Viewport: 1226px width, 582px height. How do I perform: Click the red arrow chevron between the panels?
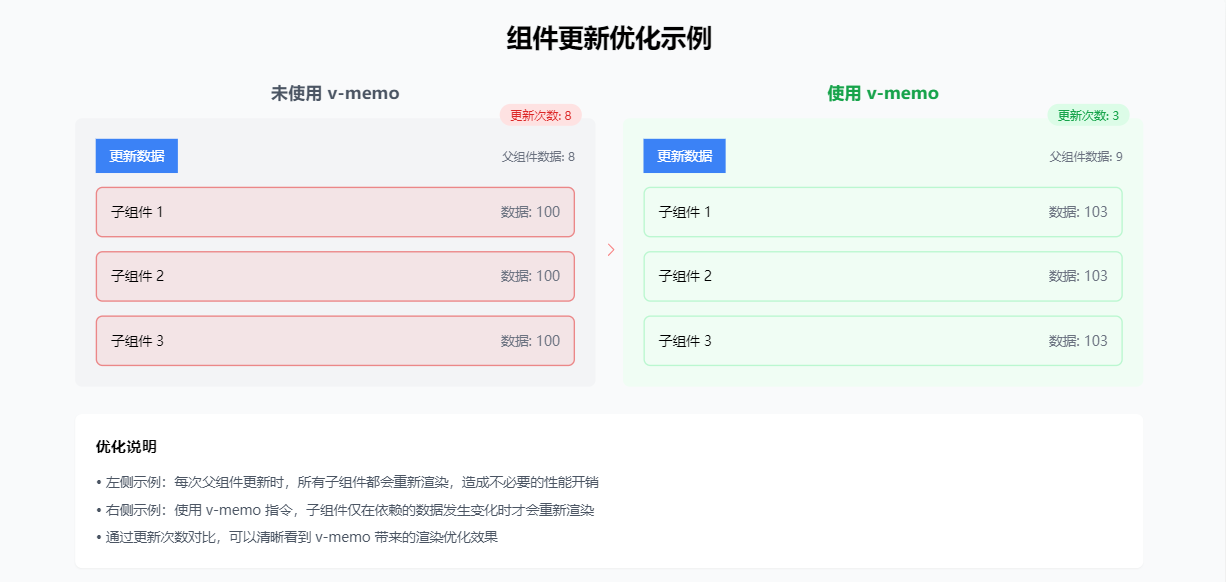611,250
